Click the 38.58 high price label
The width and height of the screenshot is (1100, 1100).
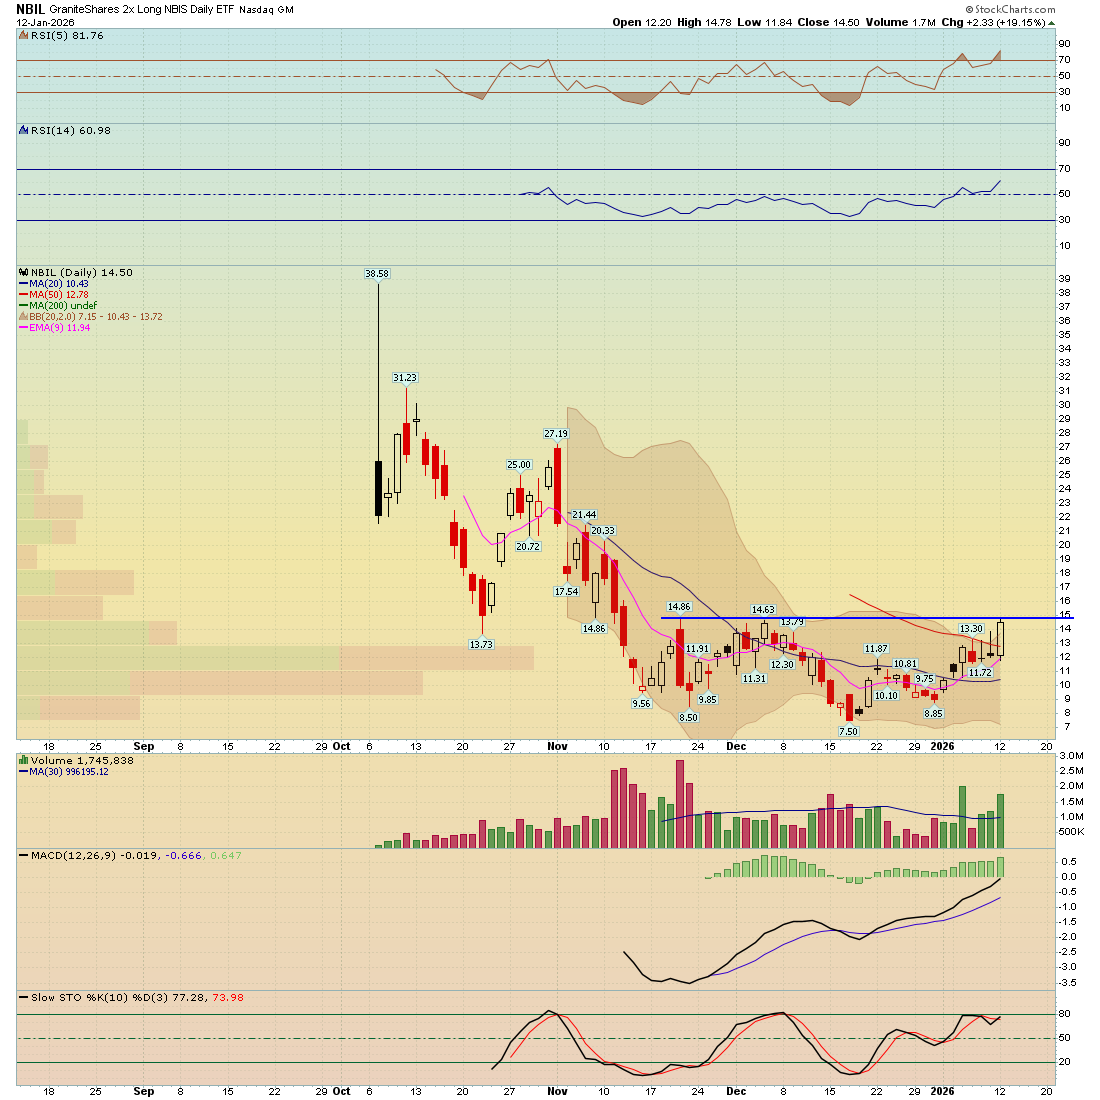point(377,273)
